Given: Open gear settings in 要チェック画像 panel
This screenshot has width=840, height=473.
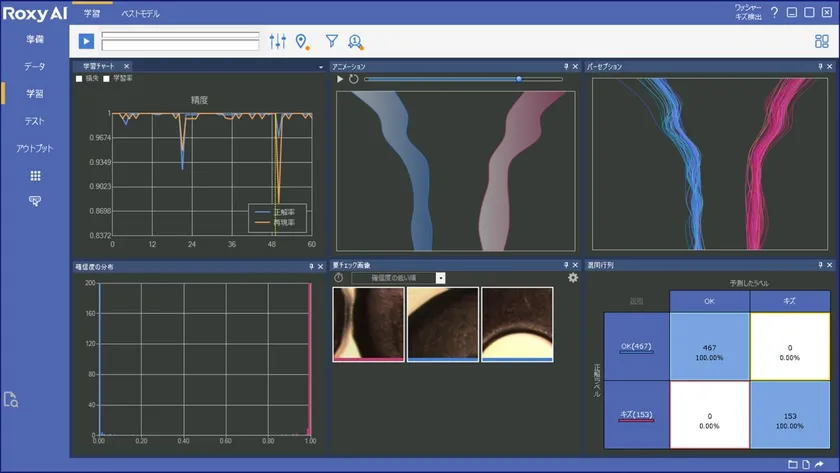Looking at the screenshot, I should click(573, 277).
